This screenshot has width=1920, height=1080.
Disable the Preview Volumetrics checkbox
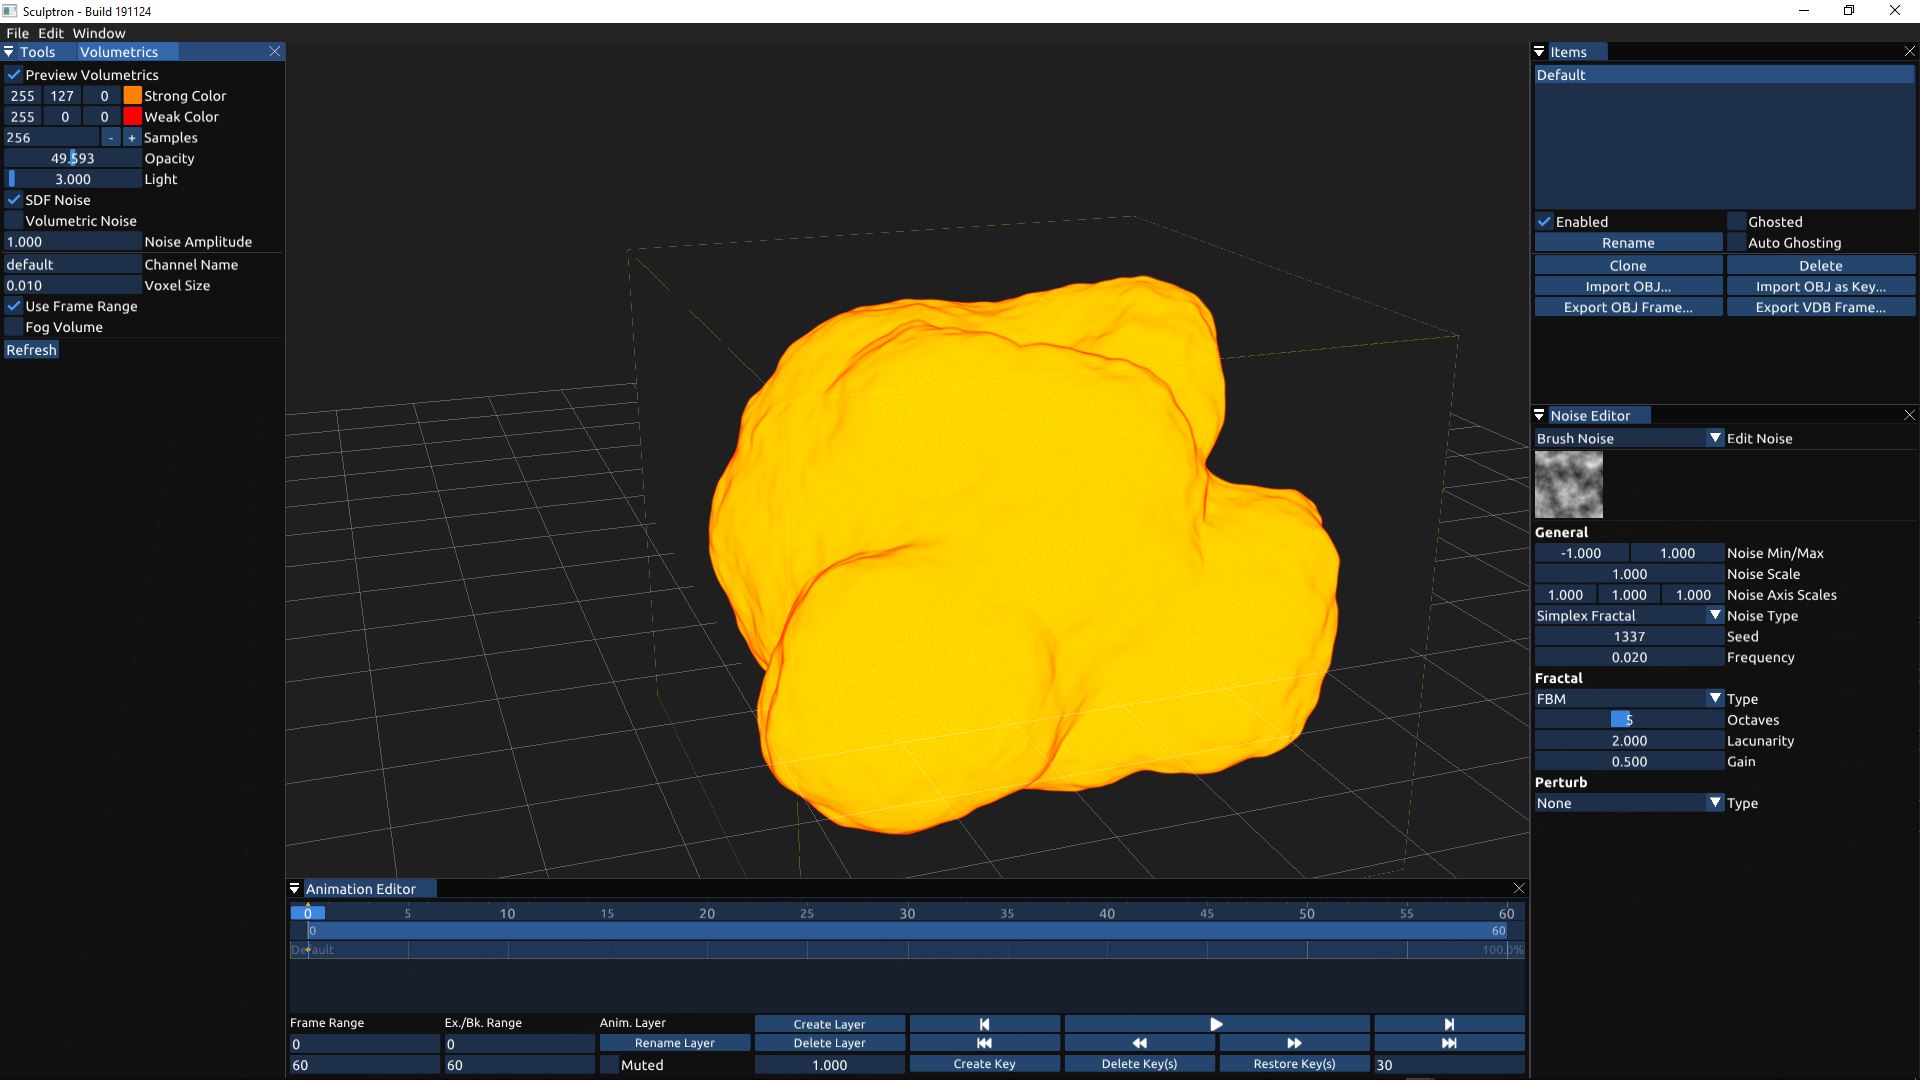[x=14, y=75]
